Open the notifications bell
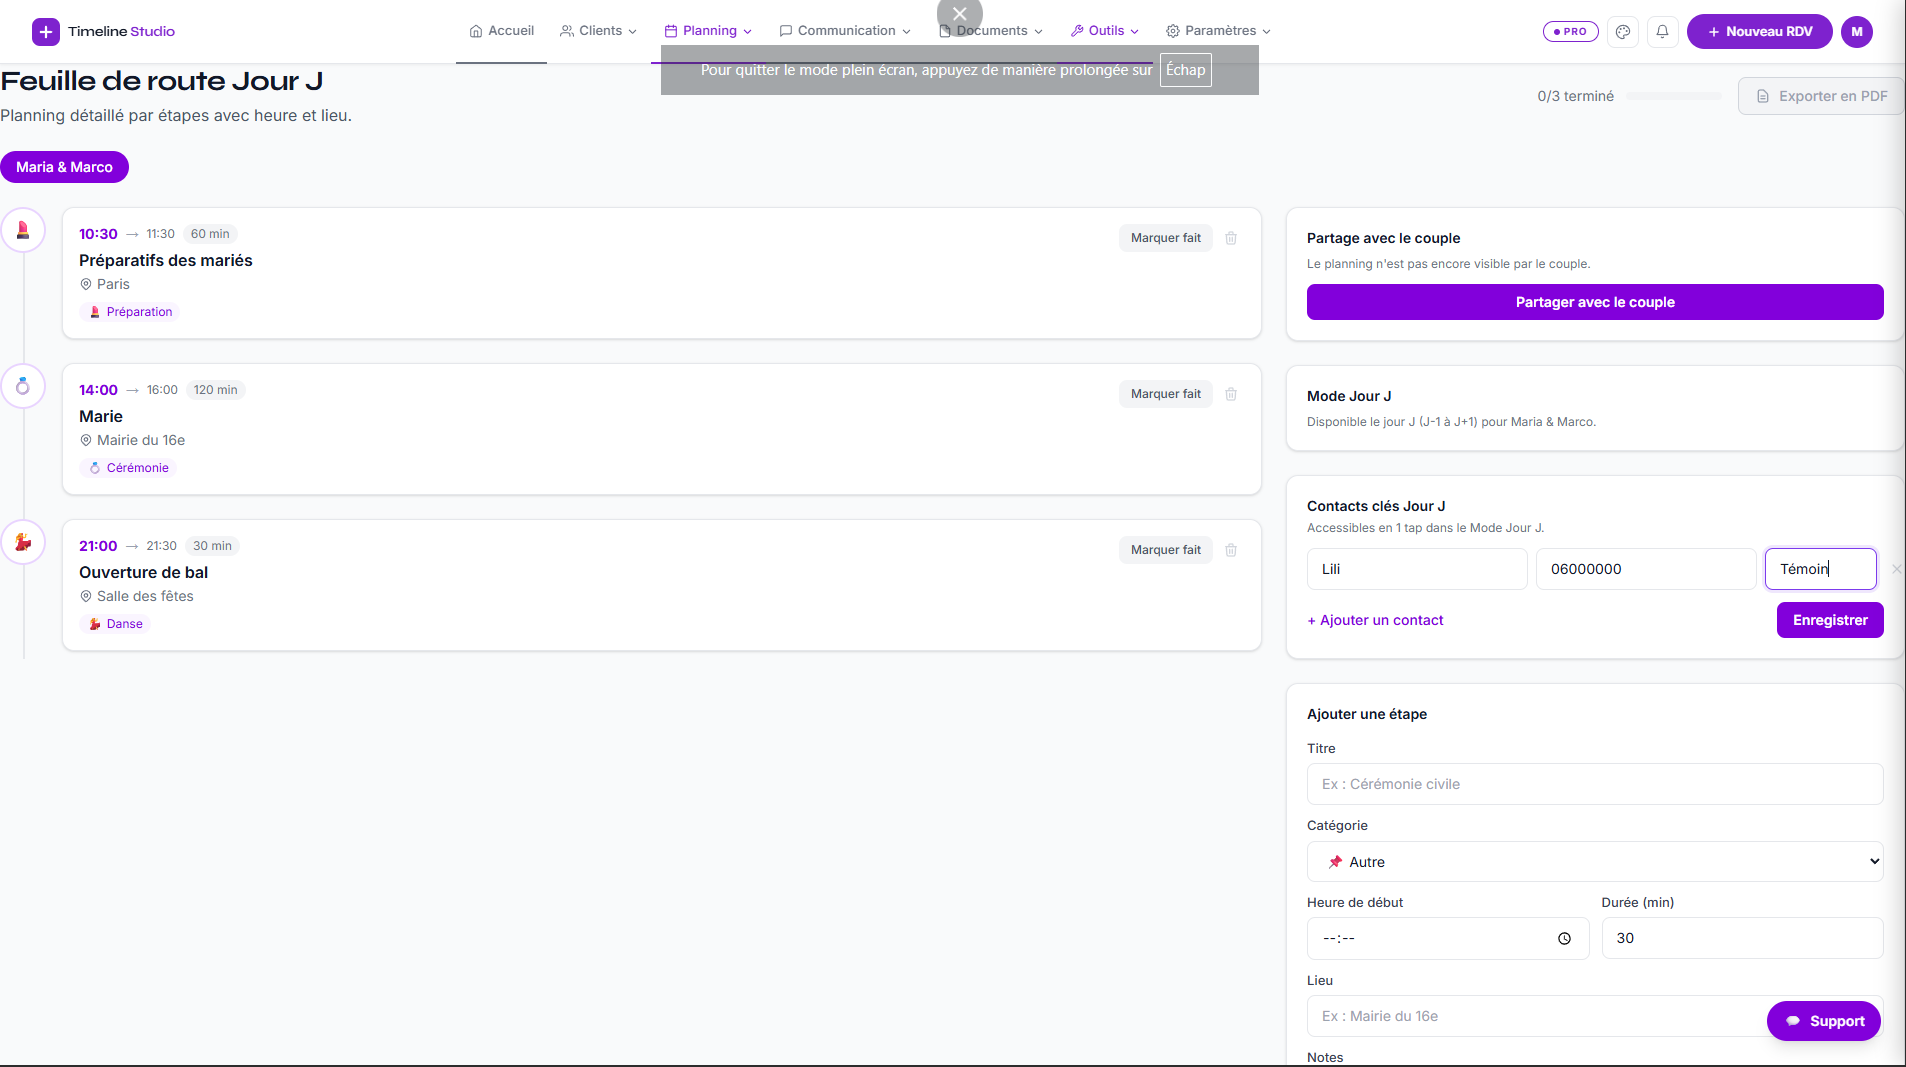The width and height of the screenshot is (1906, 1067). tap(1662, 32)
